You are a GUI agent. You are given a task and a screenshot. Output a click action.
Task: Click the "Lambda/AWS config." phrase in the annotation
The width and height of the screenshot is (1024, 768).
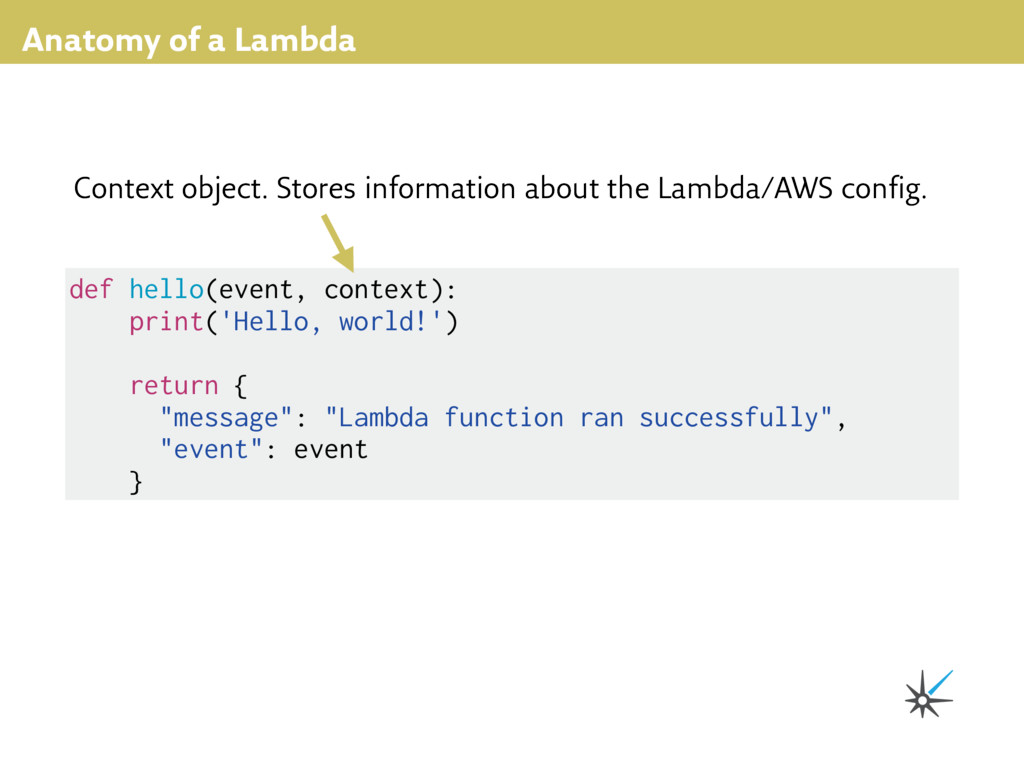click(792, 188)
